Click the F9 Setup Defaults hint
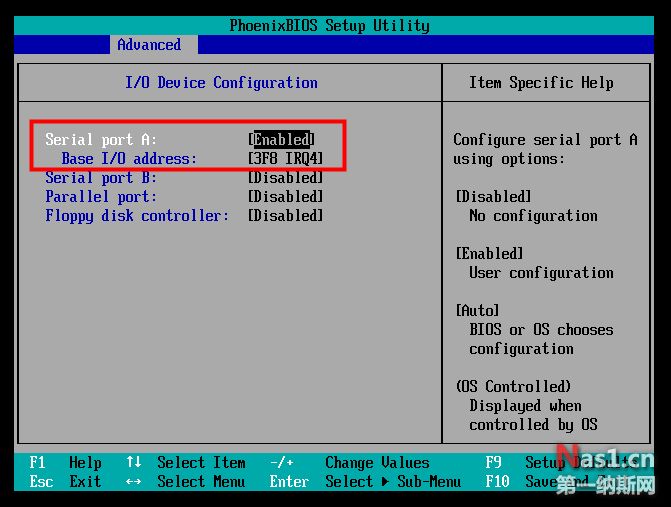Image resolution: width=671 pixels, height=507 pixels. pyautogui.click(x=562, y=463)
